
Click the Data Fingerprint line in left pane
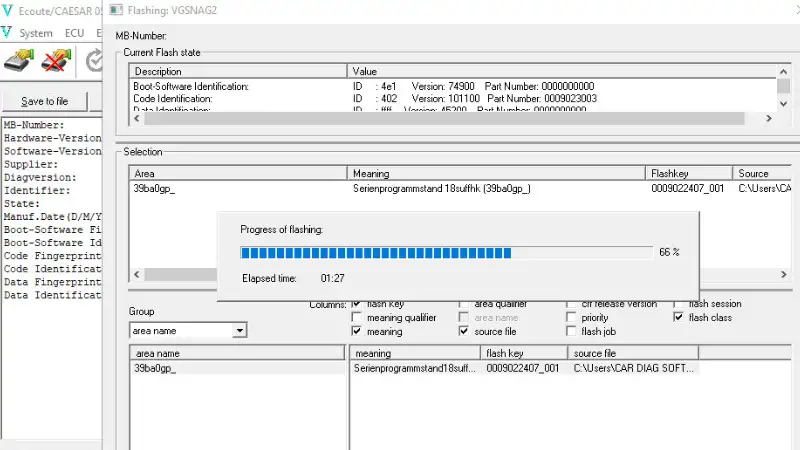[53, 282]
